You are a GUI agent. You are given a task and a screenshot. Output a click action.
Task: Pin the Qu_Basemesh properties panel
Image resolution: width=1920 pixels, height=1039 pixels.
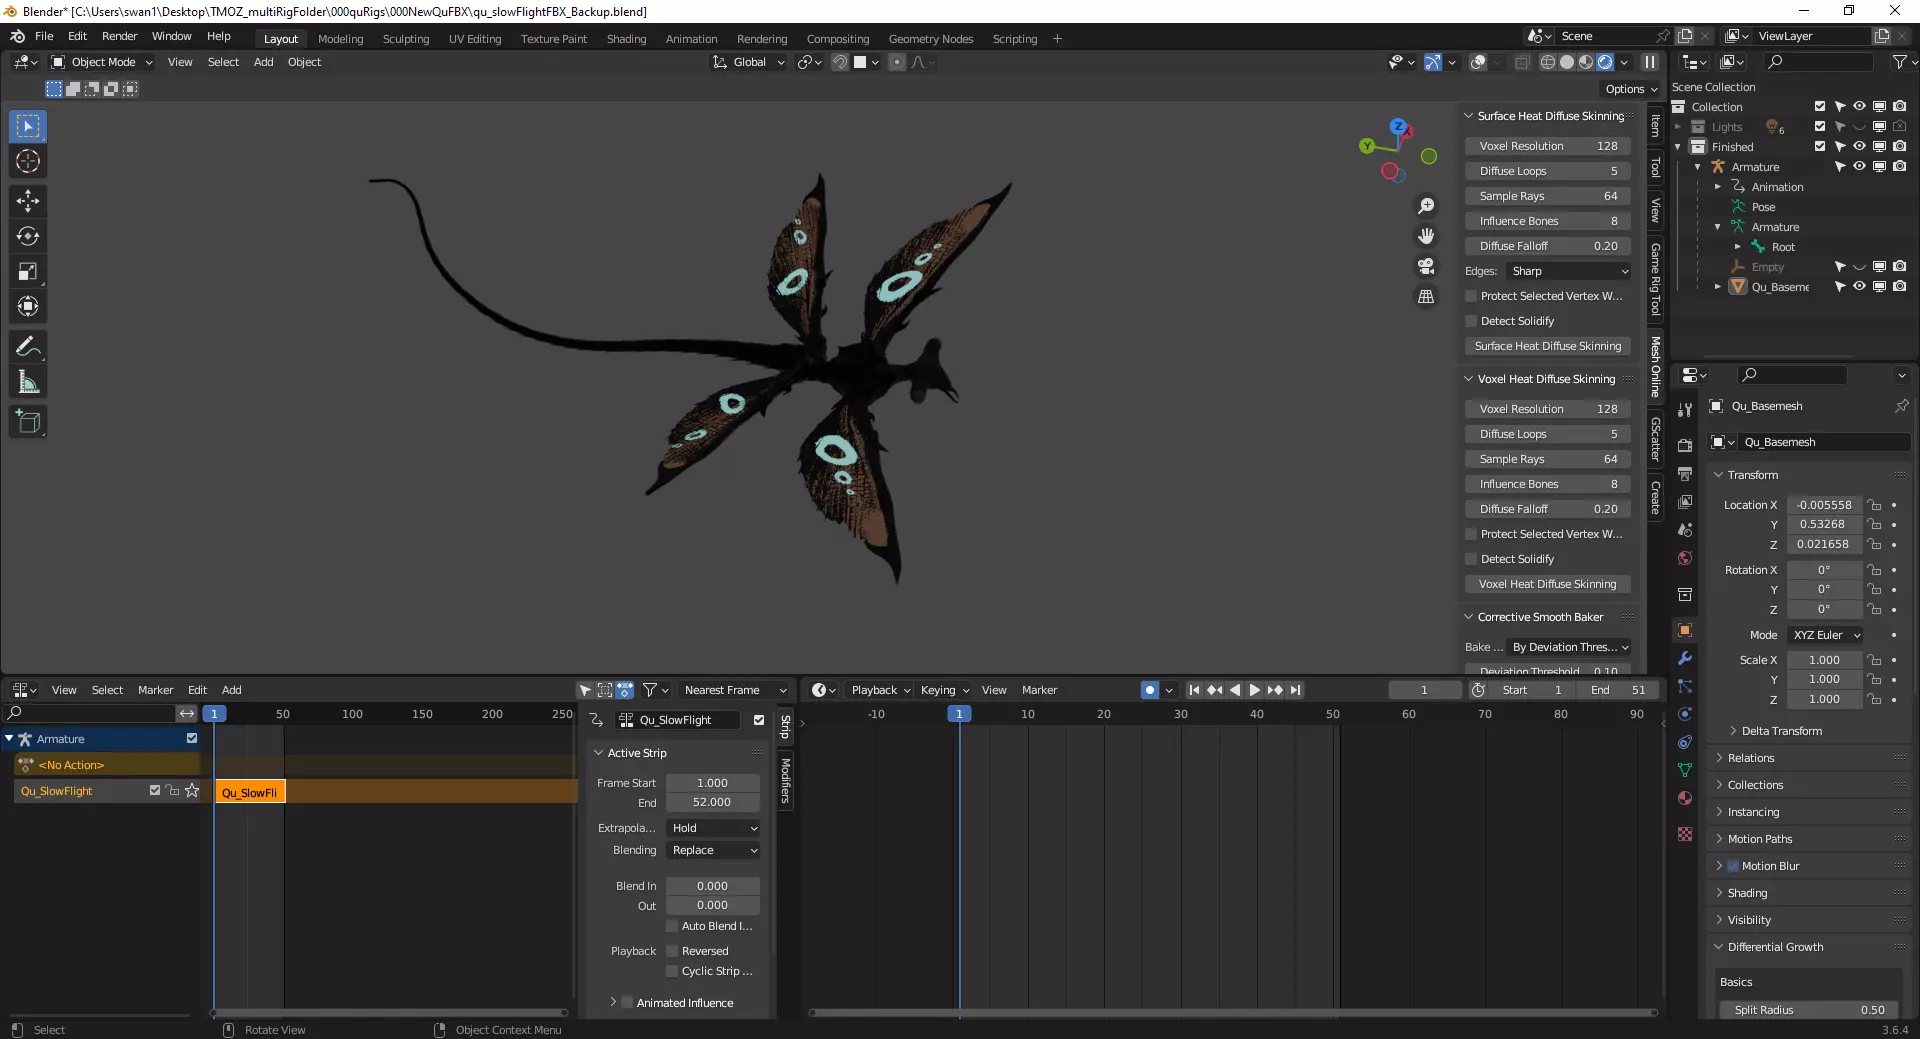click(x=1901, y=406)
